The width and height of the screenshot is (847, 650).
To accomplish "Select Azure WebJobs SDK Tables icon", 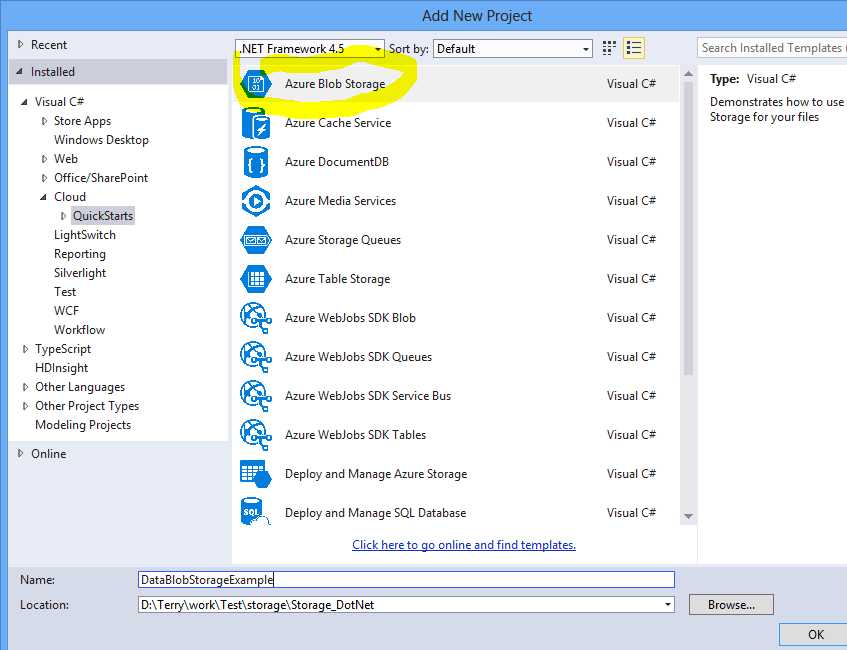I will coord(256,435).
